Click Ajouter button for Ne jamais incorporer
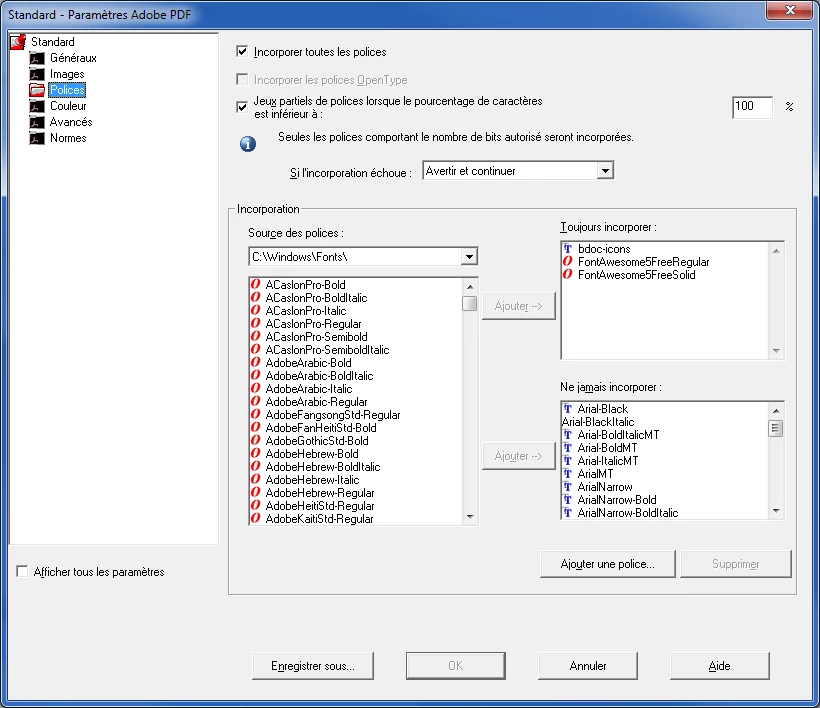 click(x=518, y=456)
